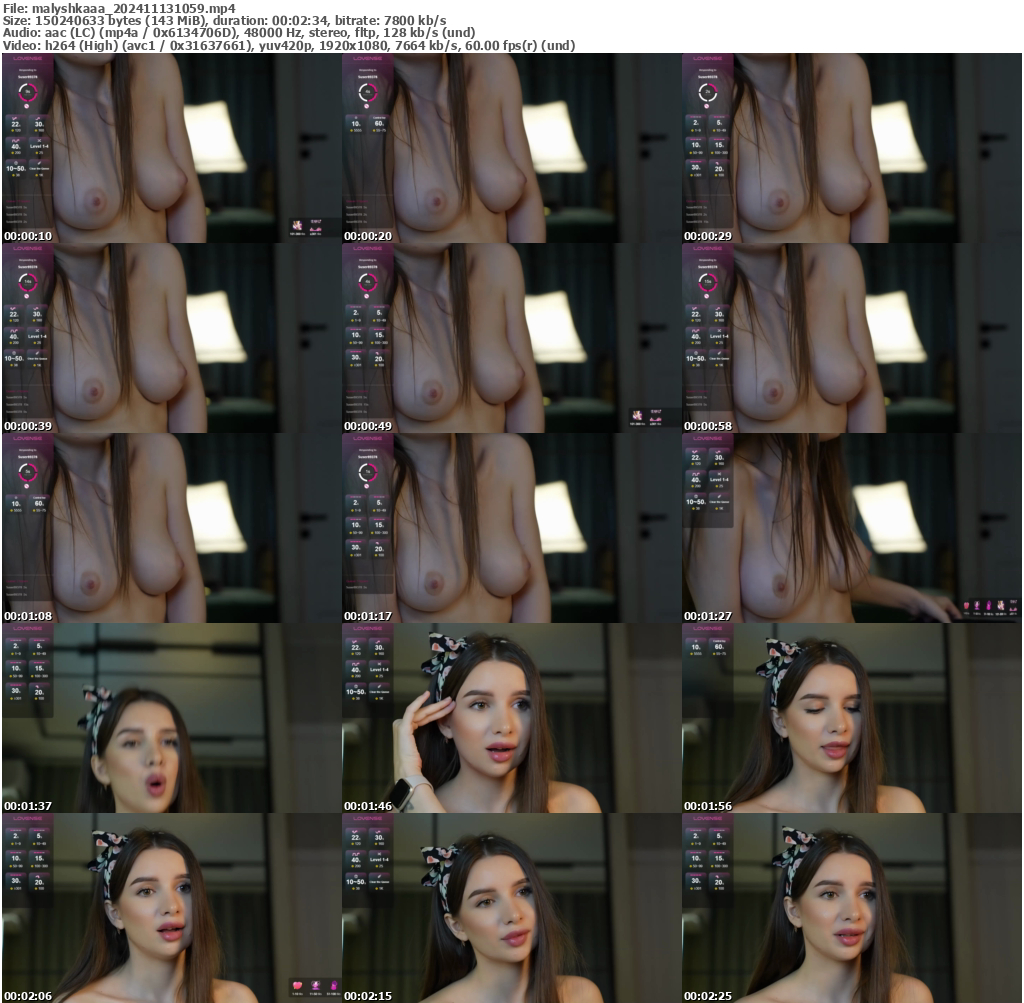This screenshot has width=1024, height=1003.
Task: Click the broom icon on Clear the Queue
Action: pyautogui.click(x=40, y=162)
